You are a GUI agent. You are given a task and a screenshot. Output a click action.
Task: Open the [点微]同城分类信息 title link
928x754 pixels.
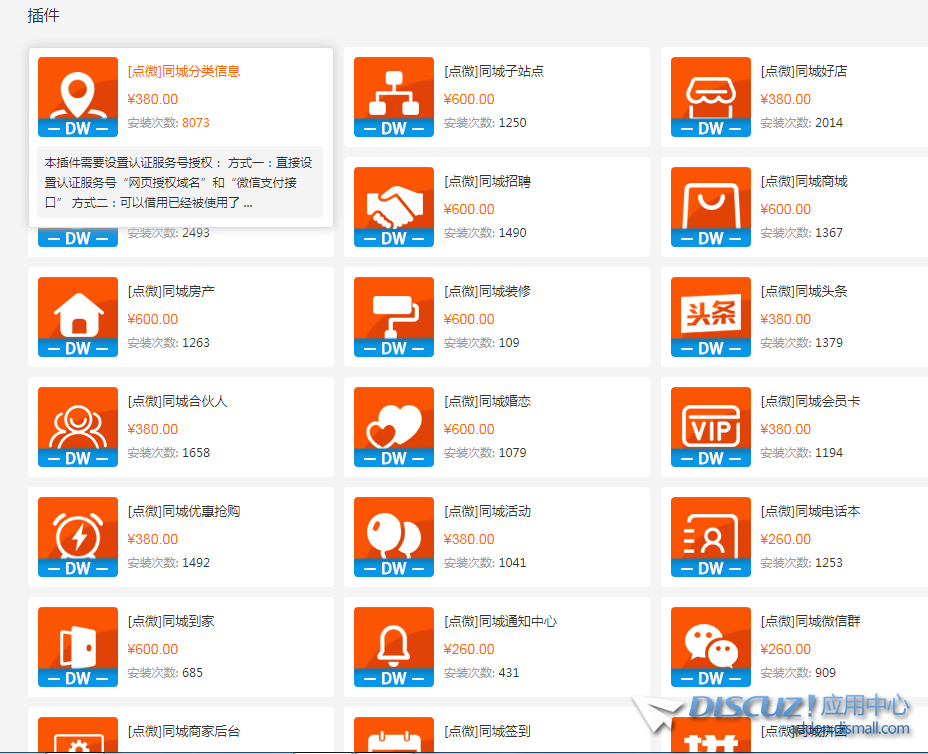pos(184,71)
